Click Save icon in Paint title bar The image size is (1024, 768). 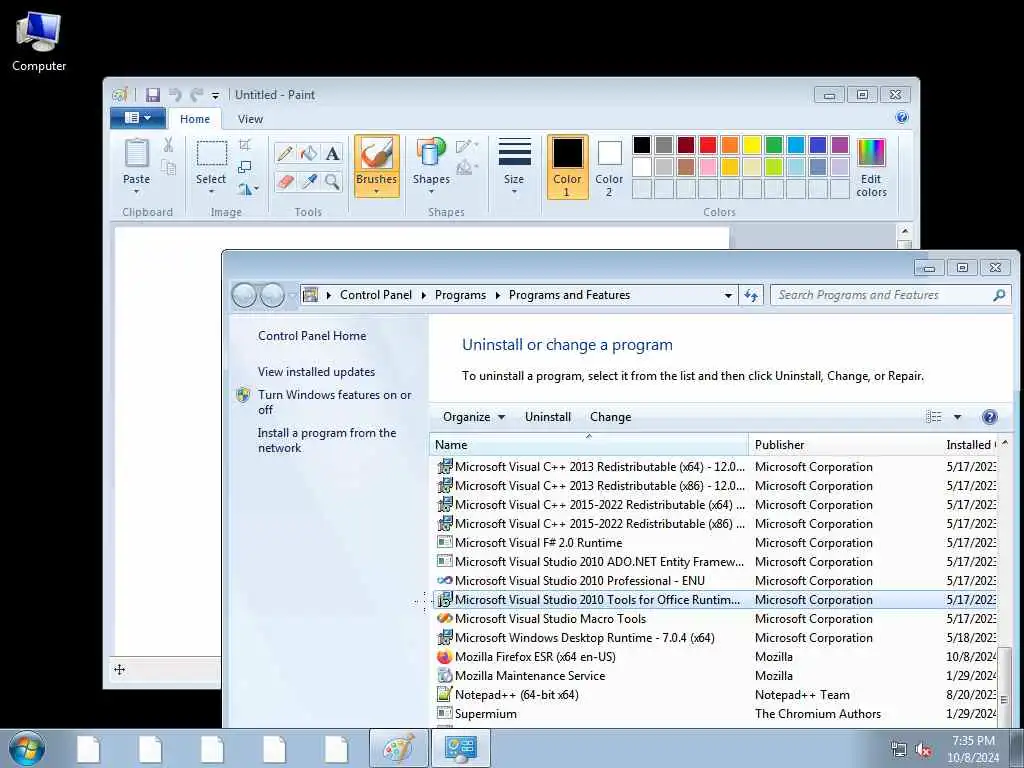(153, 95)
